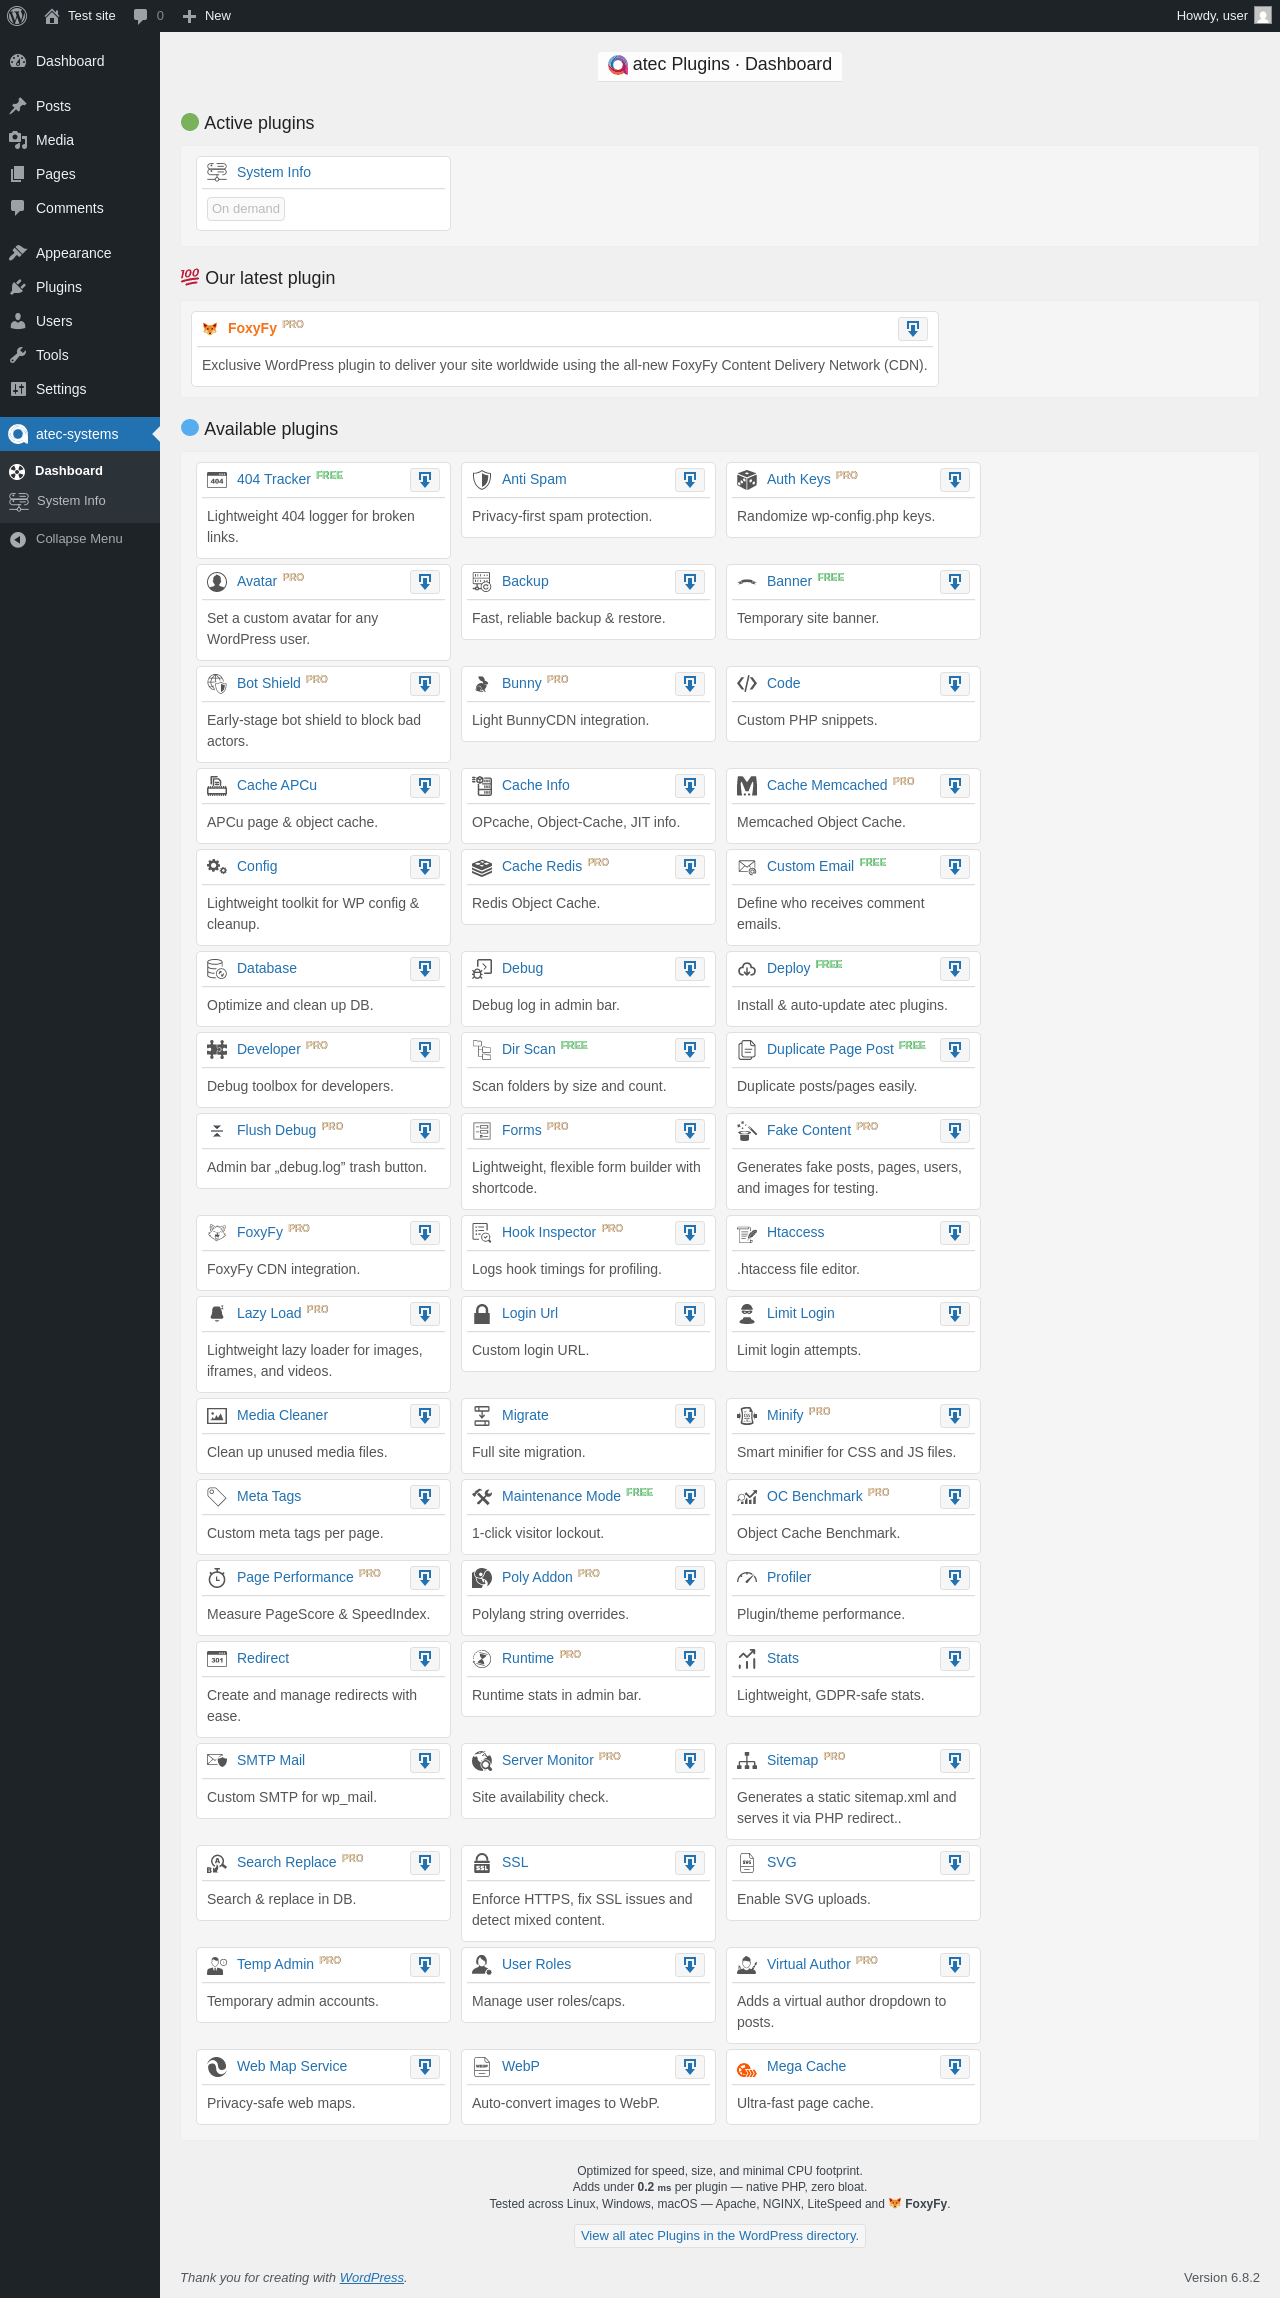Open Posts in the sidebar menu
Viewport: 1280px width, 2298px height.
(80, 106)
